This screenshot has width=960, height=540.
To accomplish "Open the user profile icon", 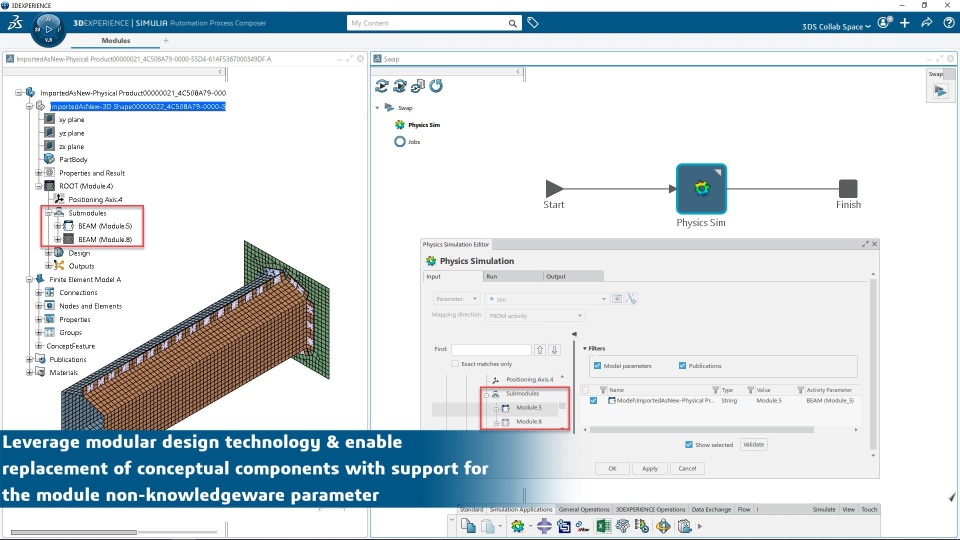I will (x=884, y=23).
